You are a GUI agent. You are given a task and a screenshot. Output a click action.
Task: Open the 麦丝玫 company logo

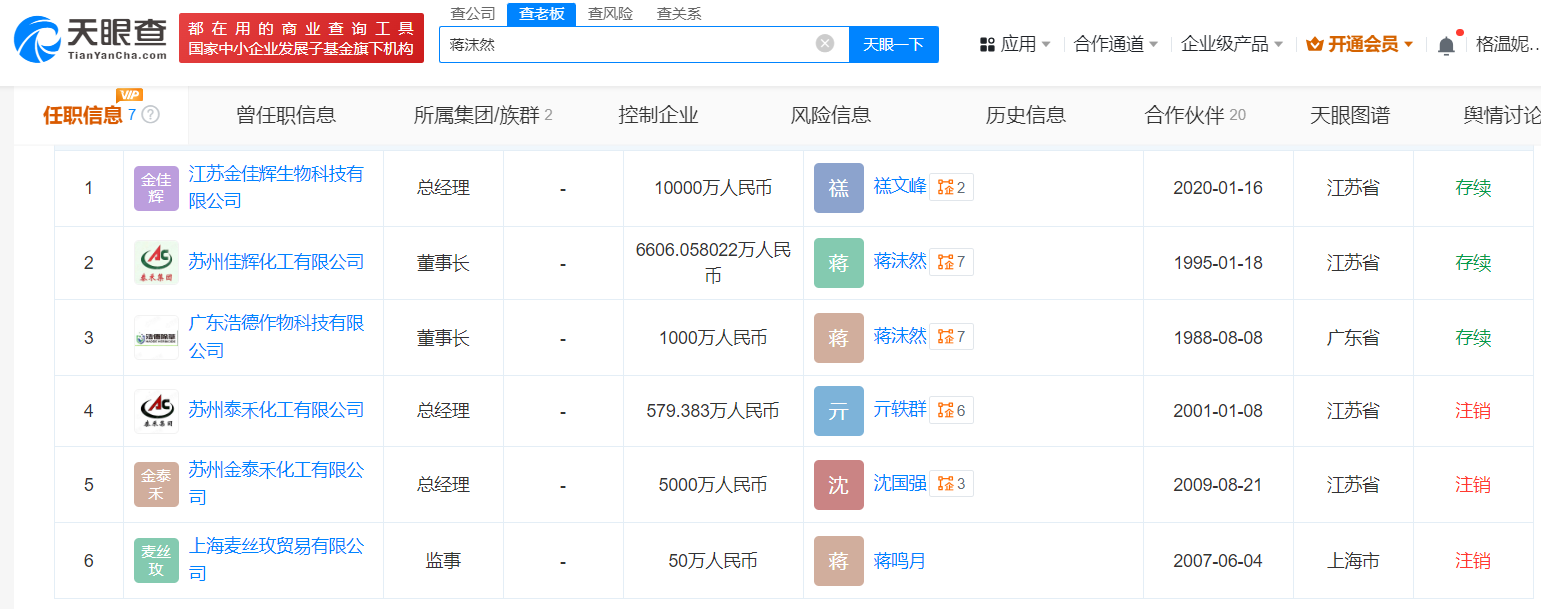(x=156, y=560)
